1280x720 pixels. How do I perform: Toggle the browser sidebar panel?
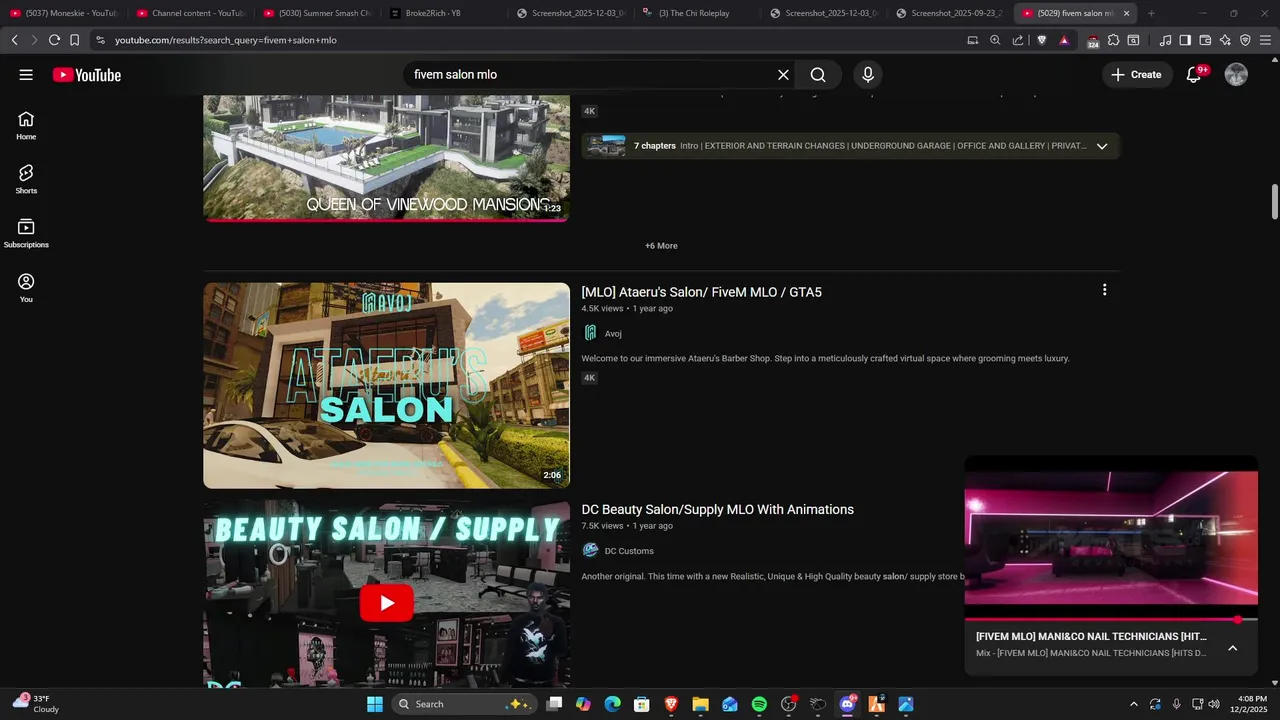[1185, 40]
